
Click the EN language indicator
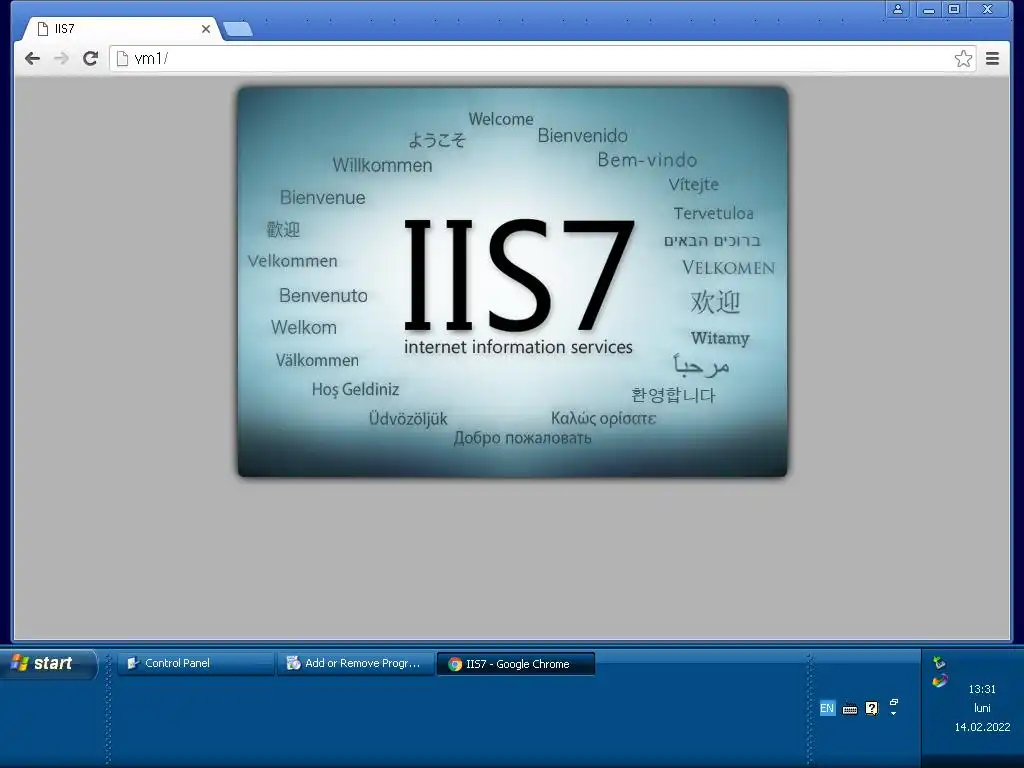827,708
